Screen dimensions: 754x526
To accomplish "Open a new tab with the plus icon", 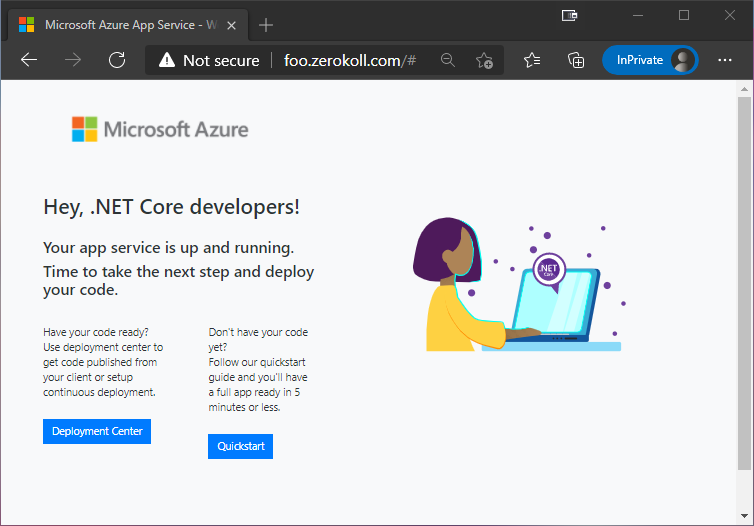I will [266, 25].
